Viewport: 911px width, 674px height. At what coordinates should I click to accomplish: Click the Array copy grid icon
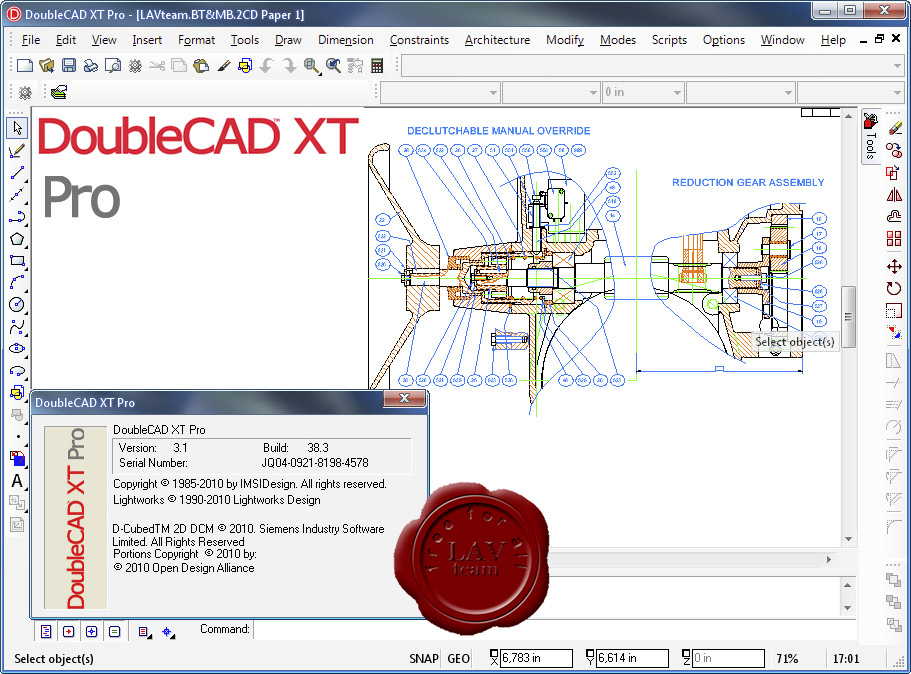[x=894, y=238]
